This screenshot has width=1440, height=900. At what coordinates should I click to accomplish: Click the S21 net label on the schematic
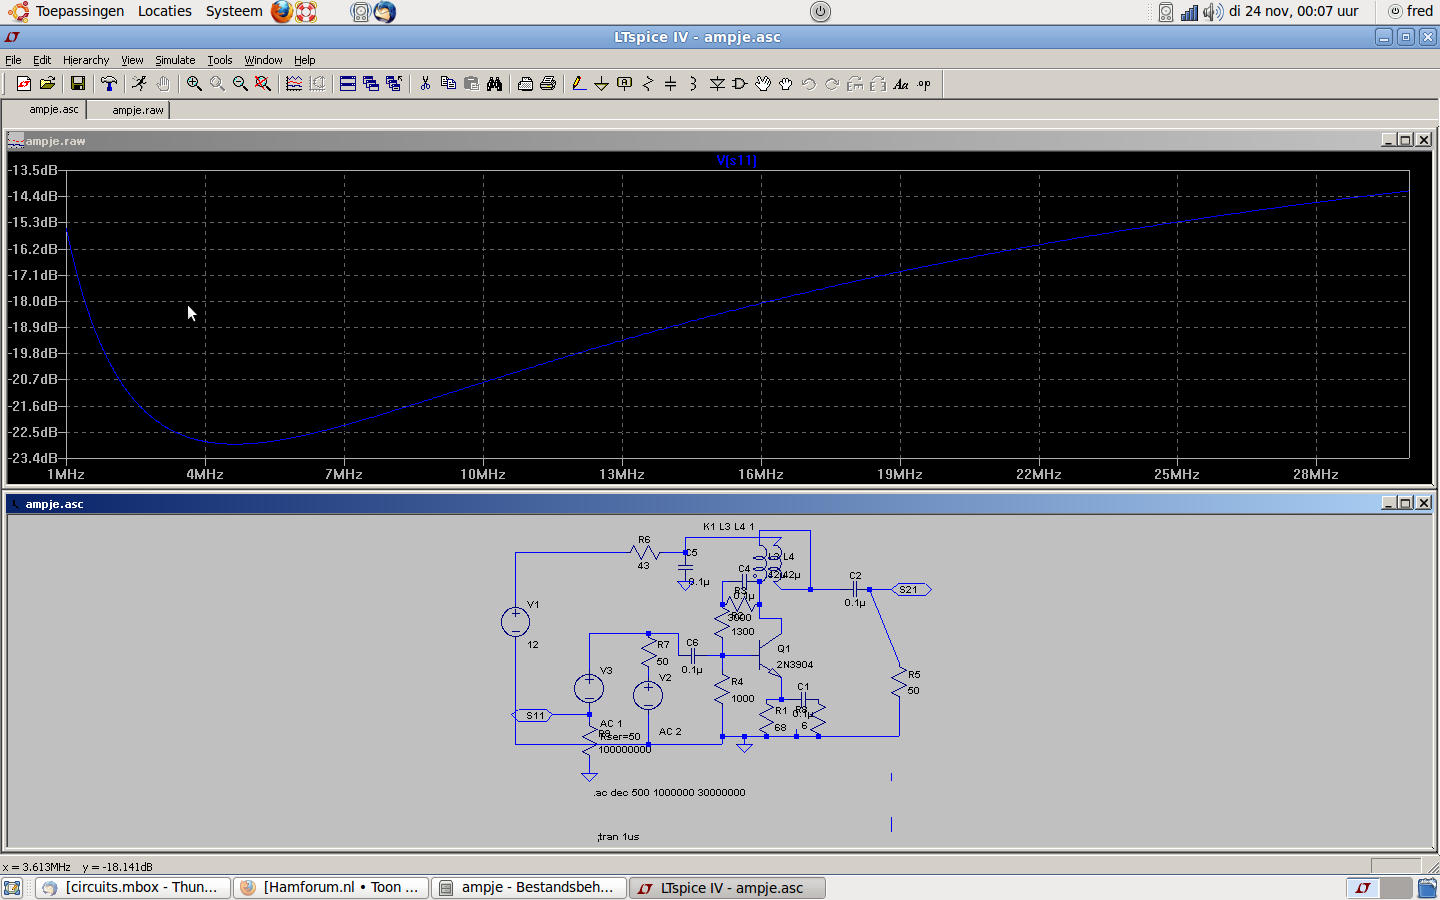click(911, 590)
